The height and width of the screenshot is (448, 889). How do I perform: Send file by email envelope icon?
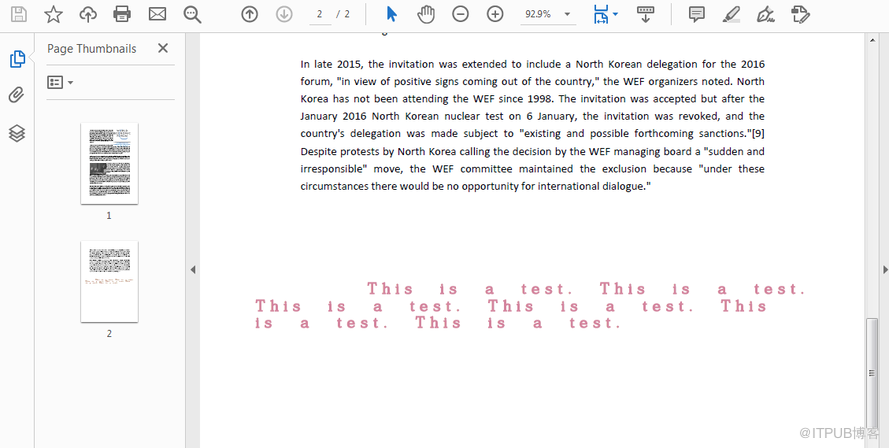click(157, 14)
